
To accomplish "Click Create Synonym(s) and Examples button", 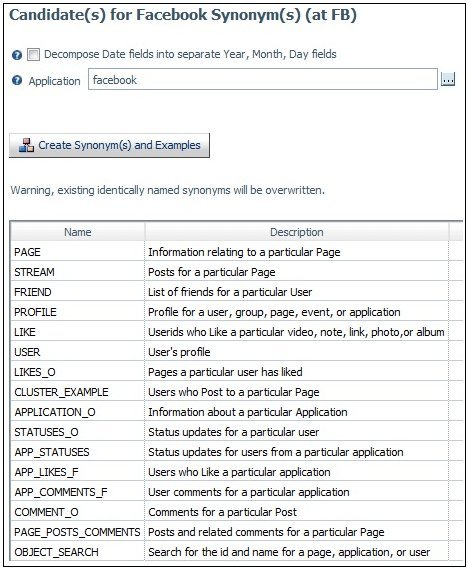I will (109, 145).
